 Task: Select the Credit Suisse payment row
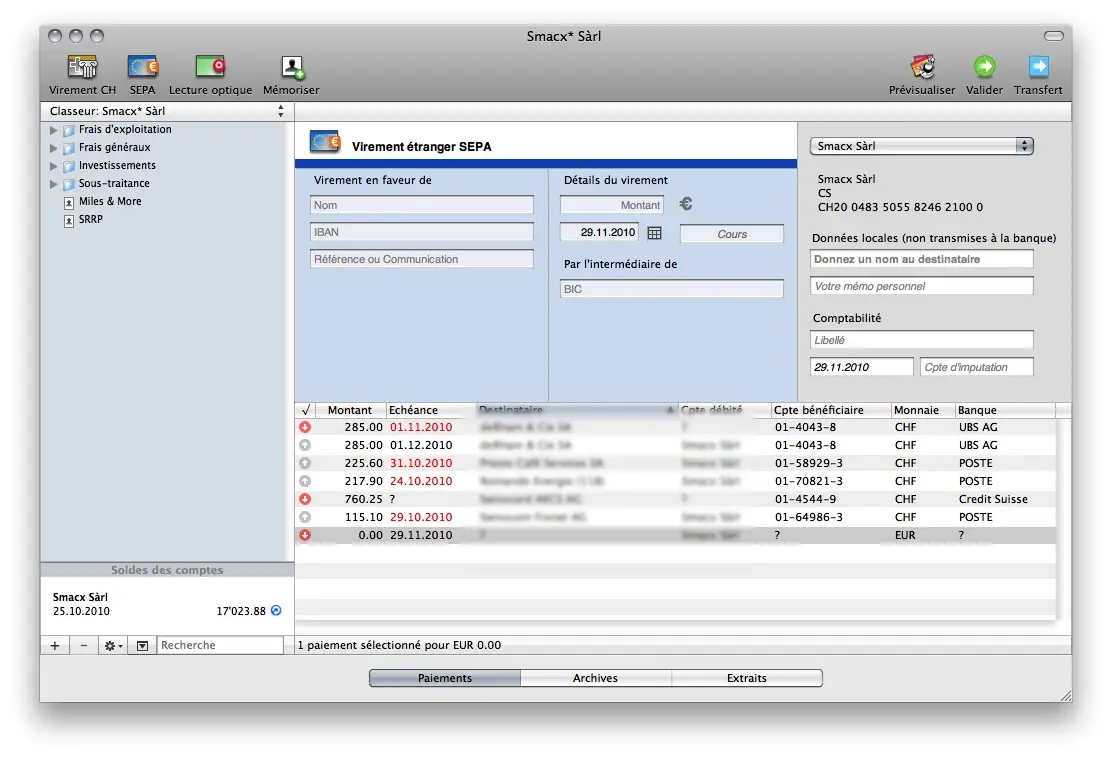coord(676,499)
